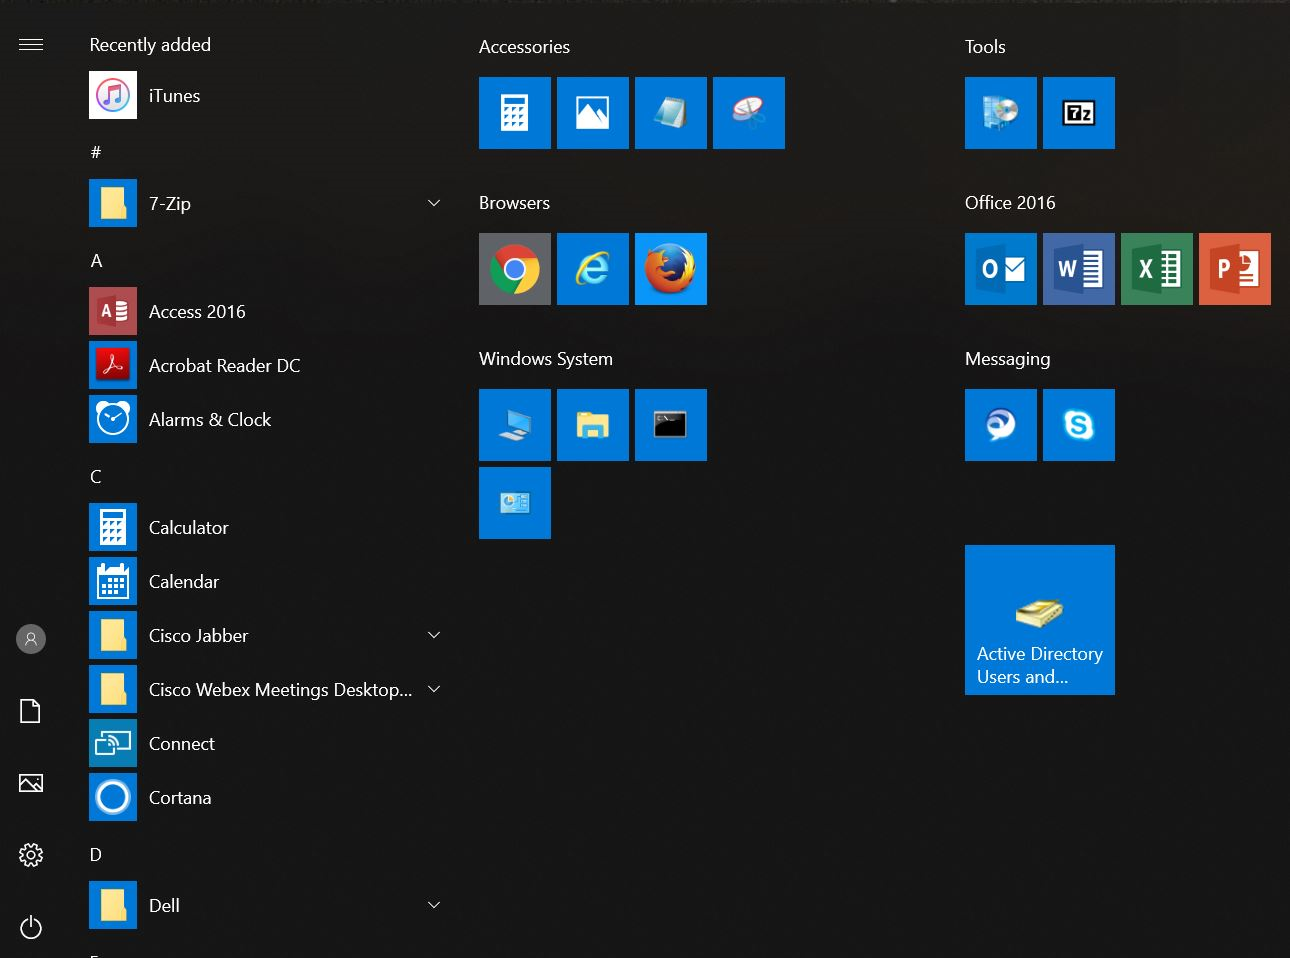This screenshot has width=1290, height=958.
Task: Launch Google Chrome tile
Action: point(515,269)
